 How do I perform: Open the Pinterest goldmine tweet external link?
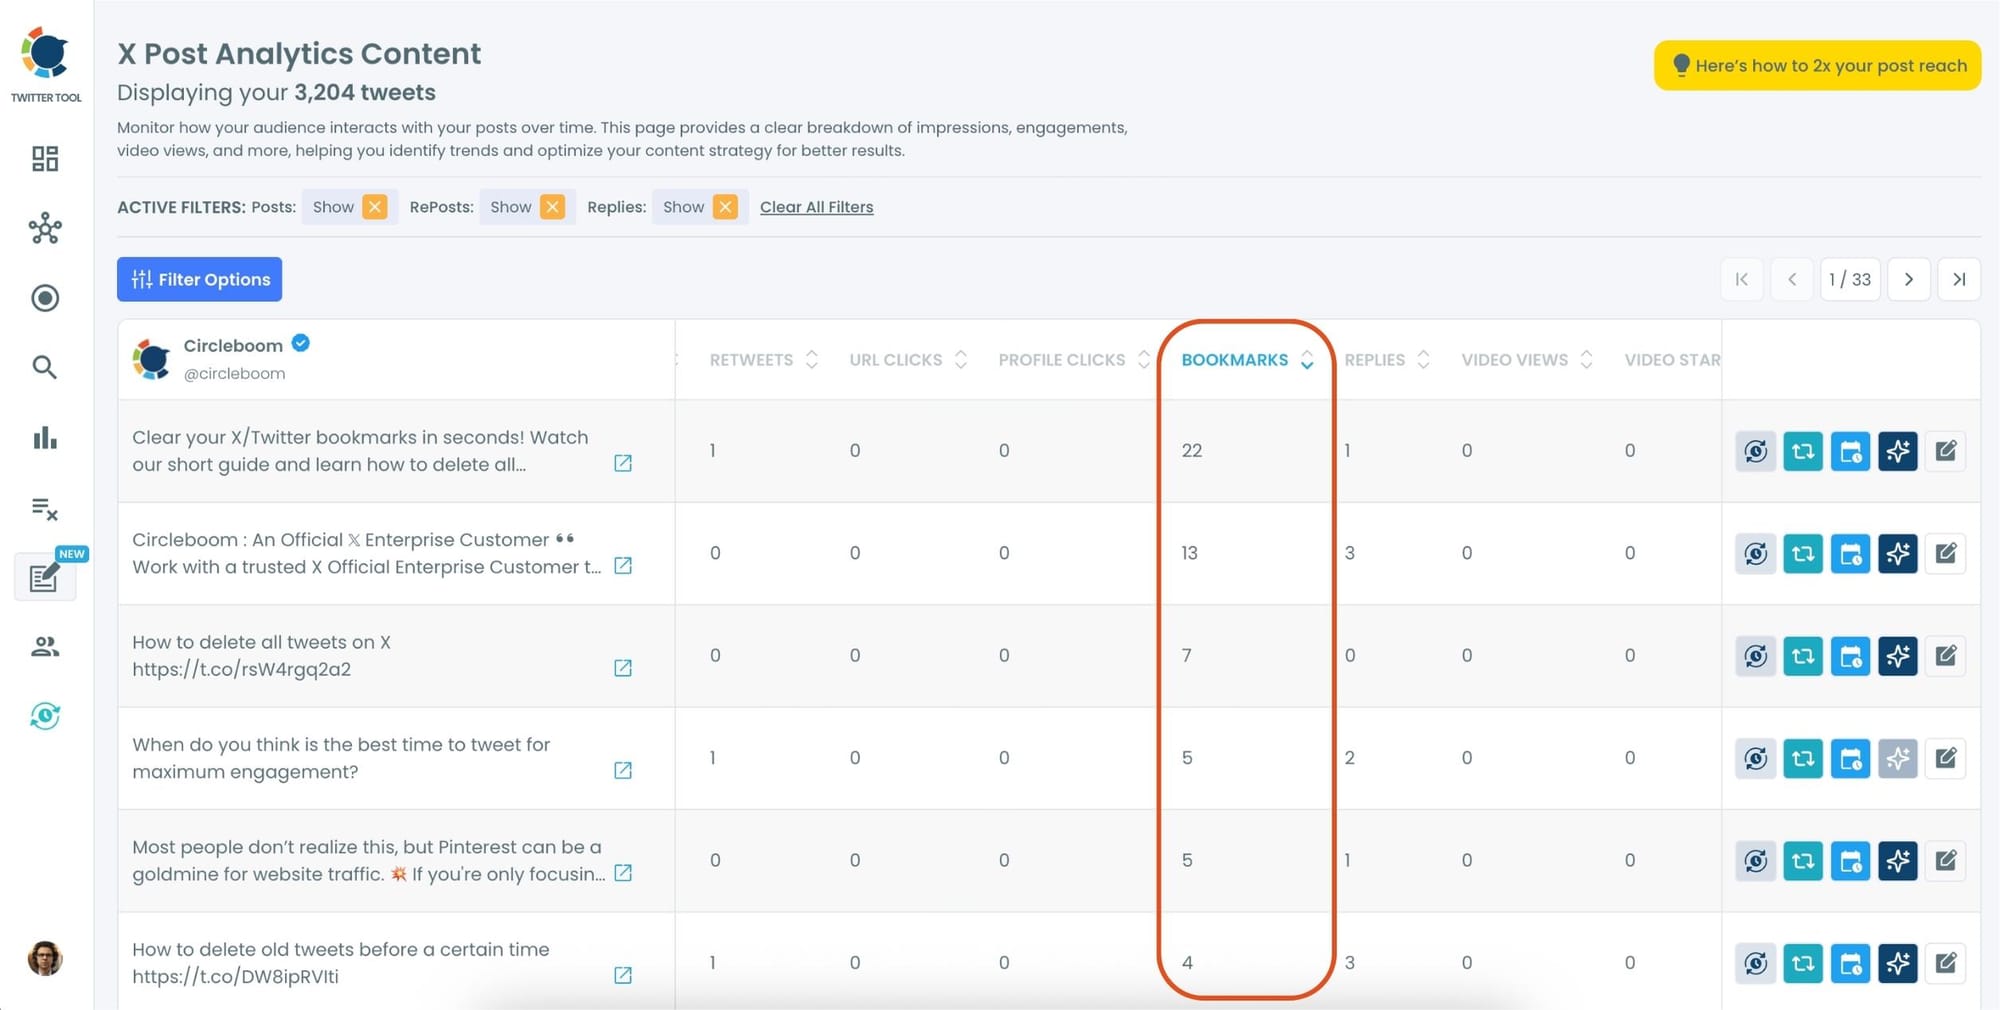point(623,873)
